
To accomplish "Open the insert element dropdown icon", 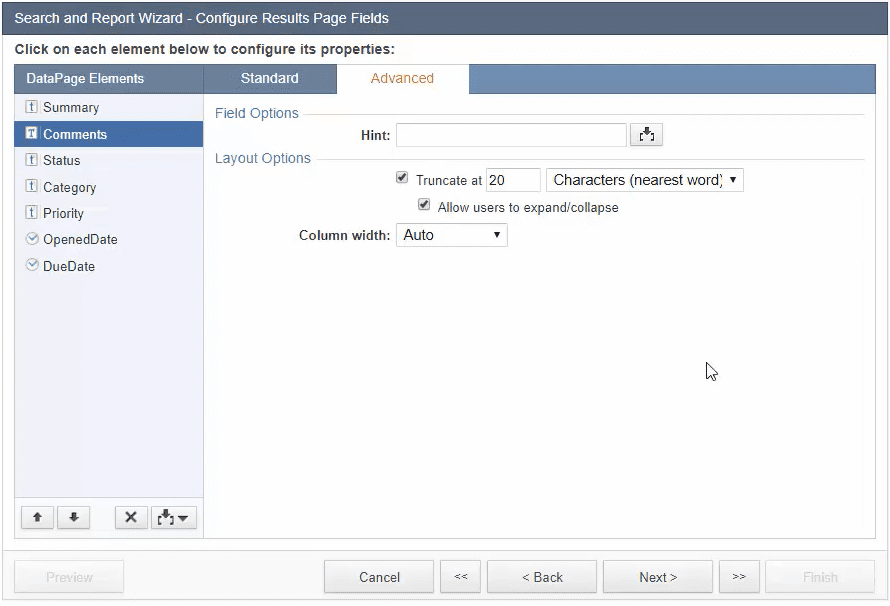I will (x=174, y=517).
